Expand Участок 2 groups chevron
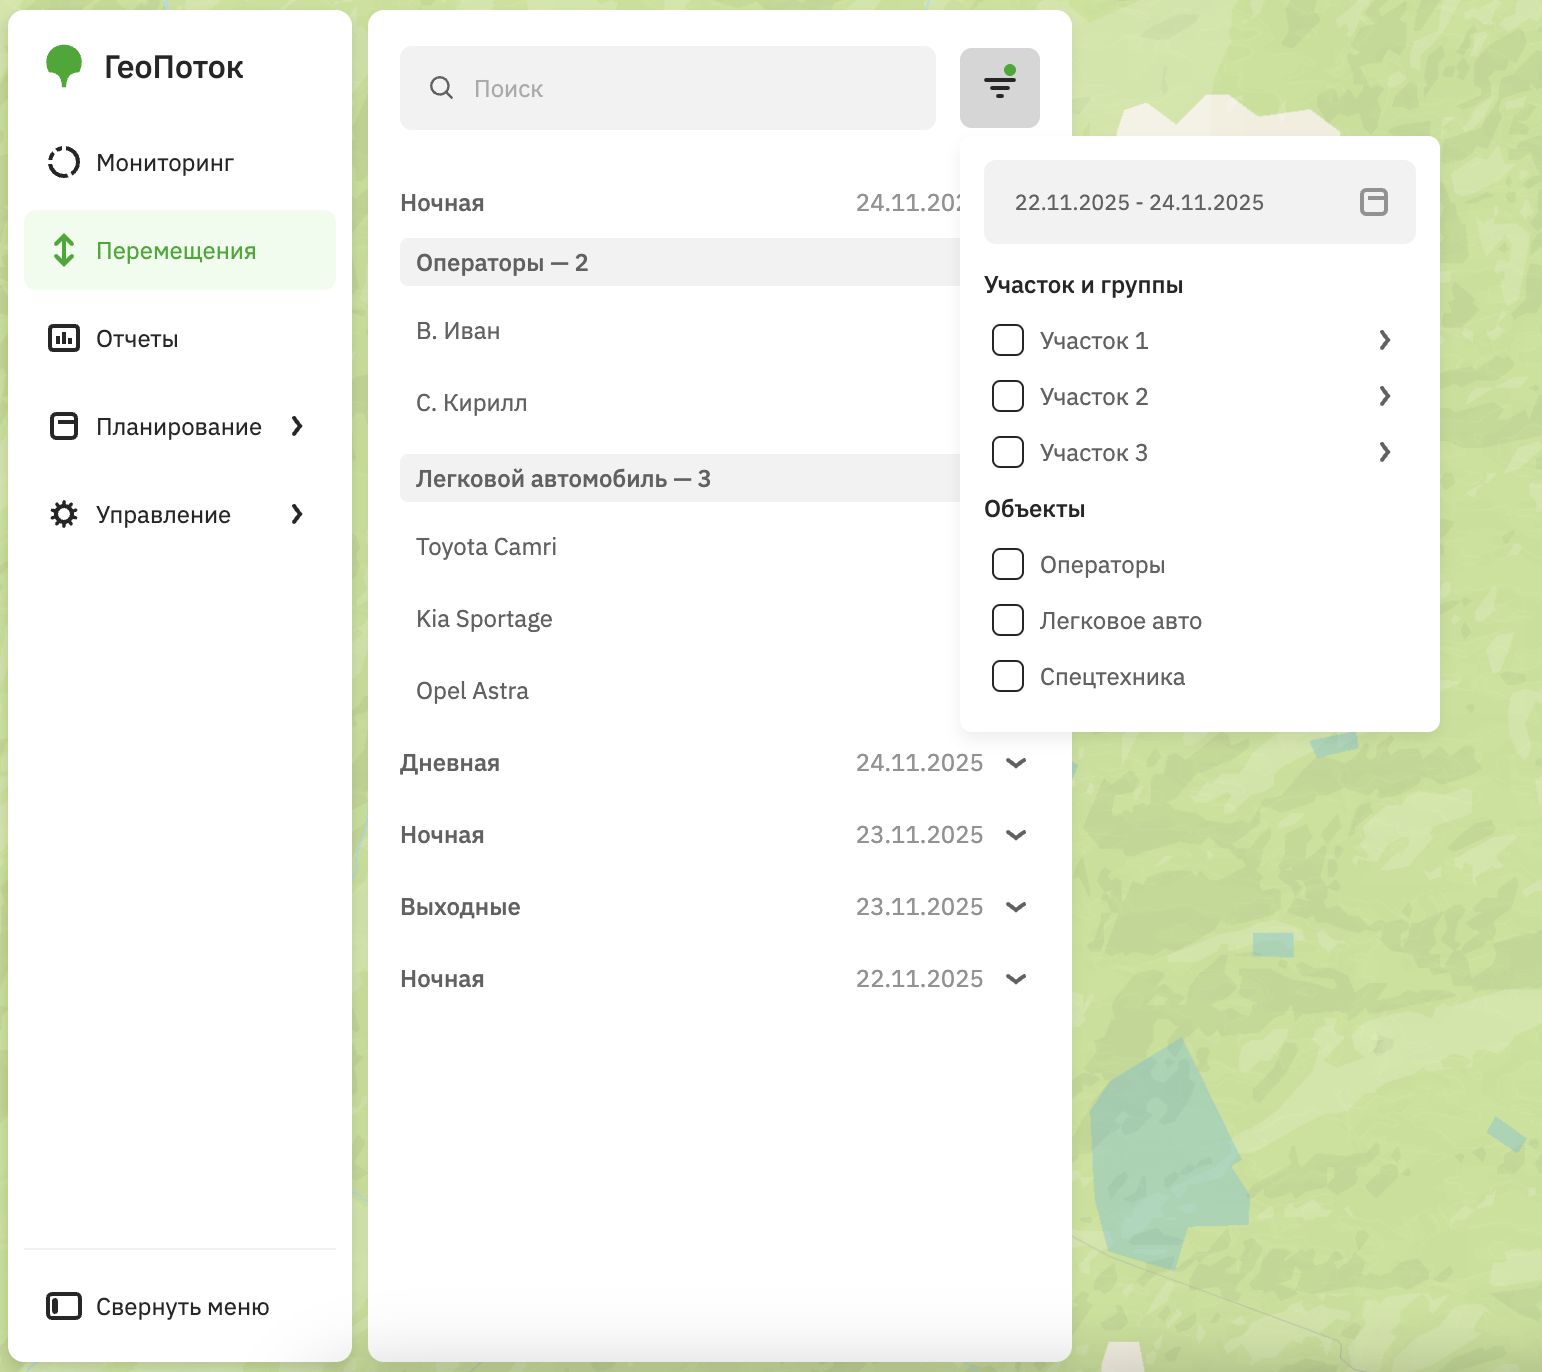This screenshot has height=1372, width=1542. [1384, 396]
